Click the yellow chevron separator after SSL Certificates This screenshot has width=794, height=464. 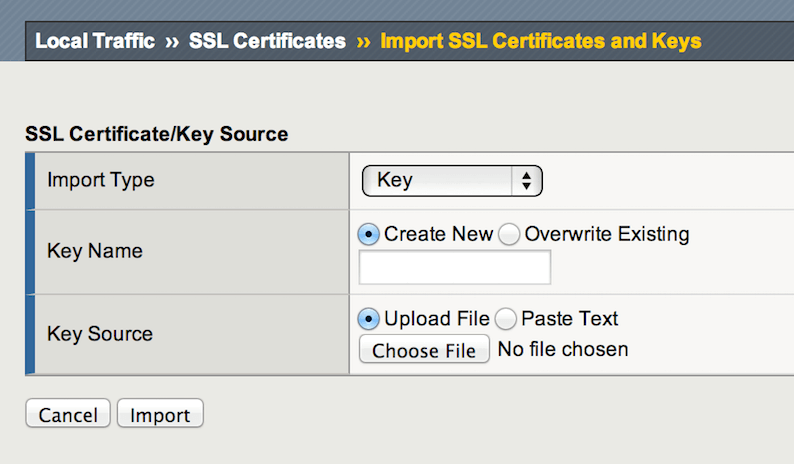[x=363, y=41]
